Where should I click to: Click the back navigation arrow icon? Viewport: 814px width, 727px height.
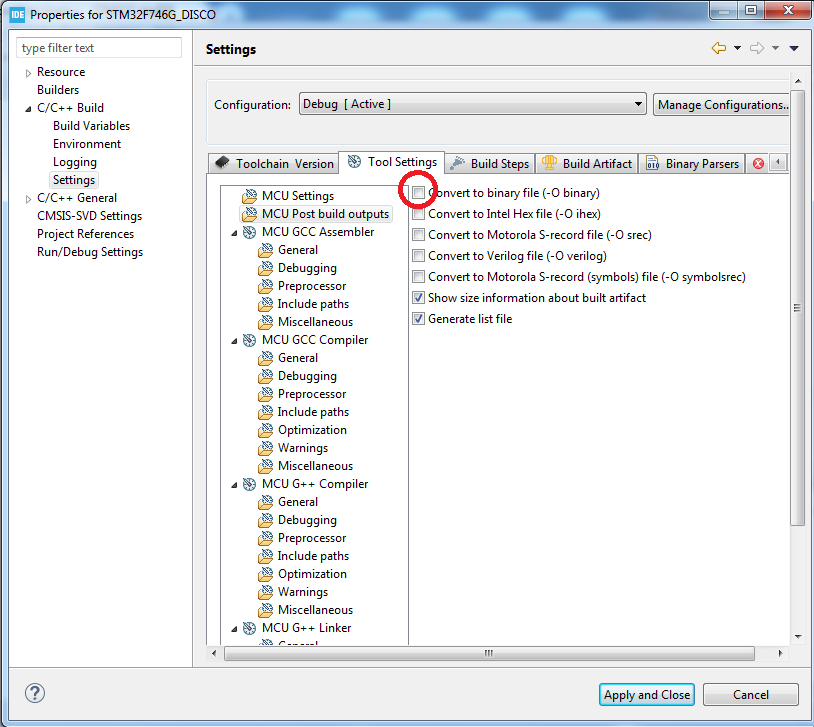tap(719, 48)
